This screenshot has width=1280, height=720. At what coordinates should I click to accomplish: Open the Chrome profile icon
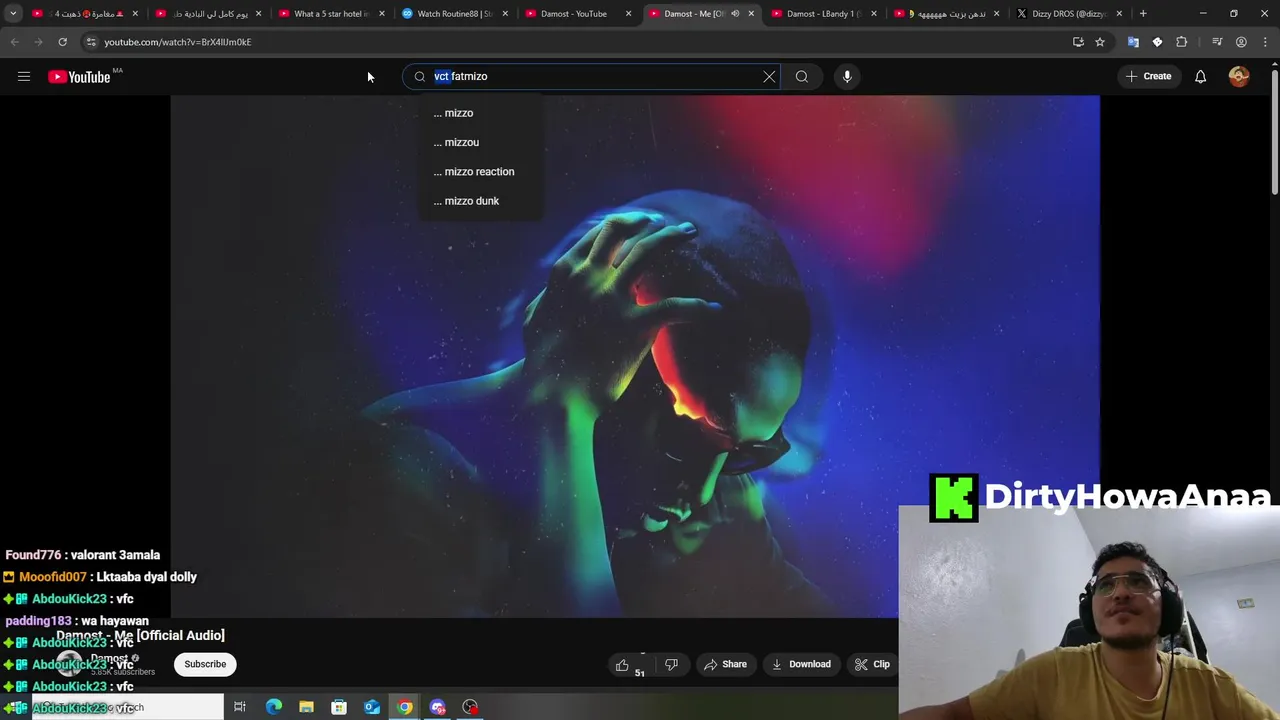1241,42
